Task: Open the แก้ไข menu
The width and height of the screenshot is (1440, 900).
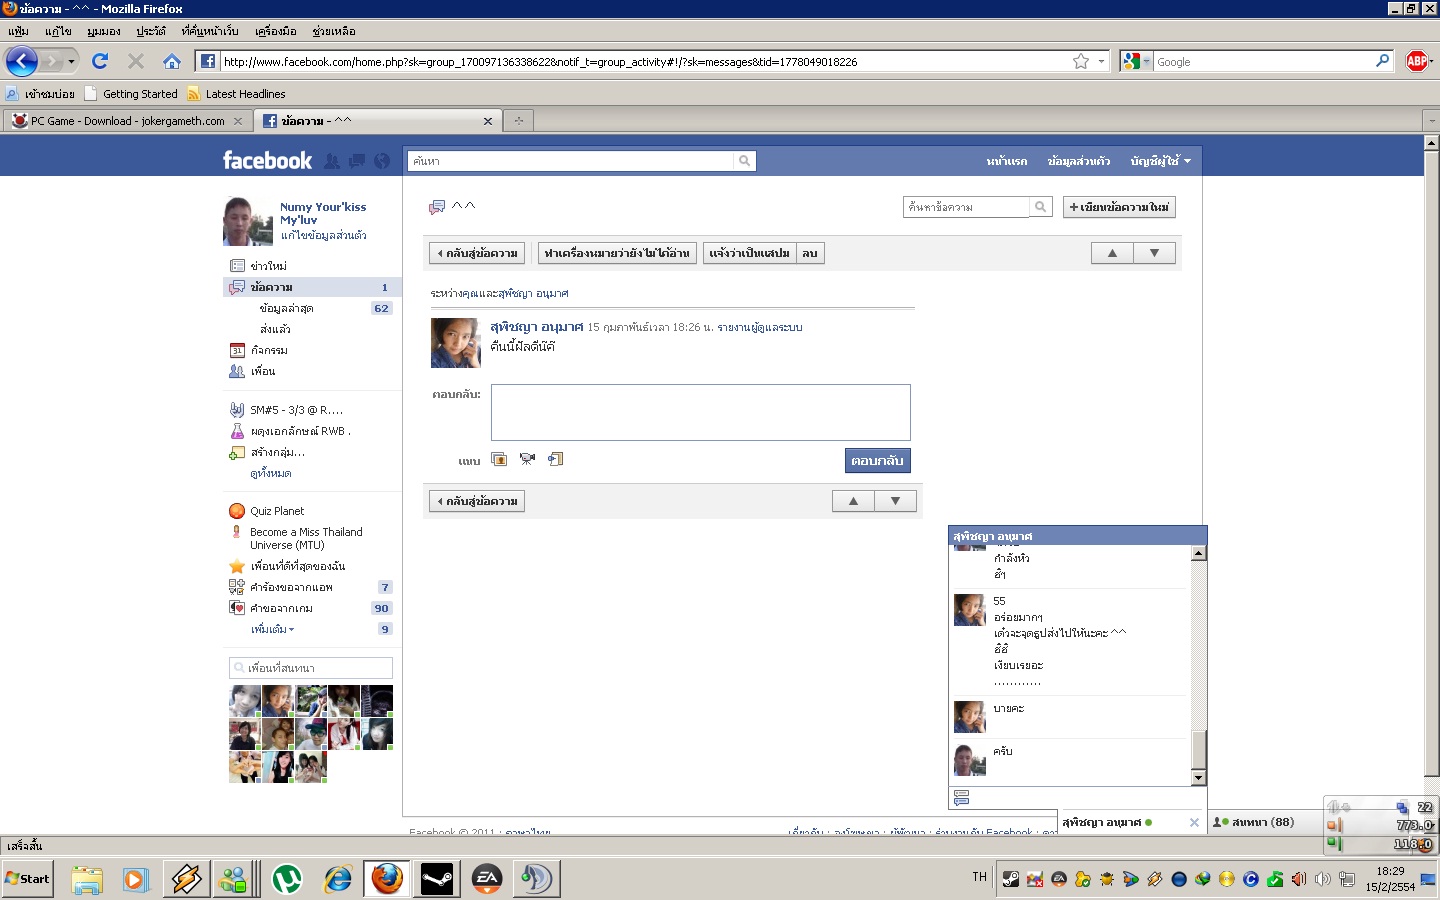Action: 58,31
